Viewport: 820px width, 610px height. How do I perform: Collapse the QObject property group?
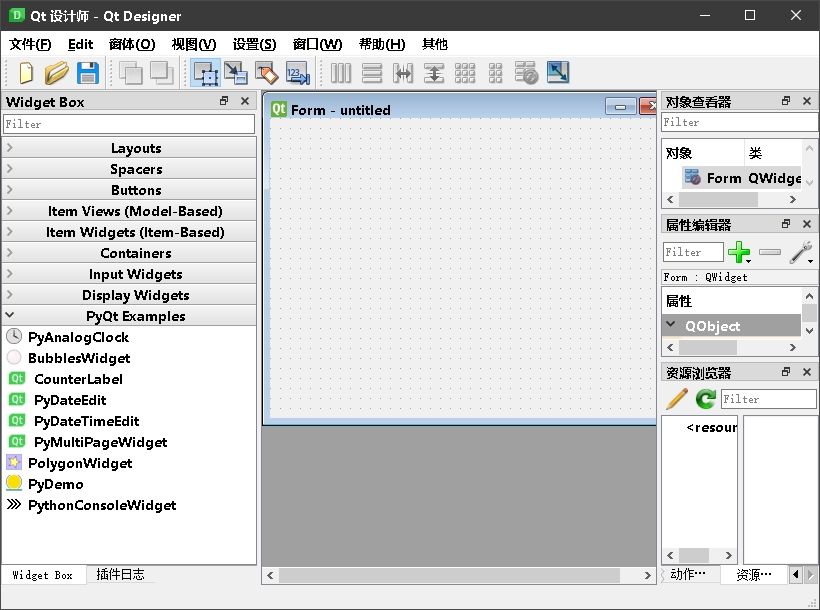point(671,325)
